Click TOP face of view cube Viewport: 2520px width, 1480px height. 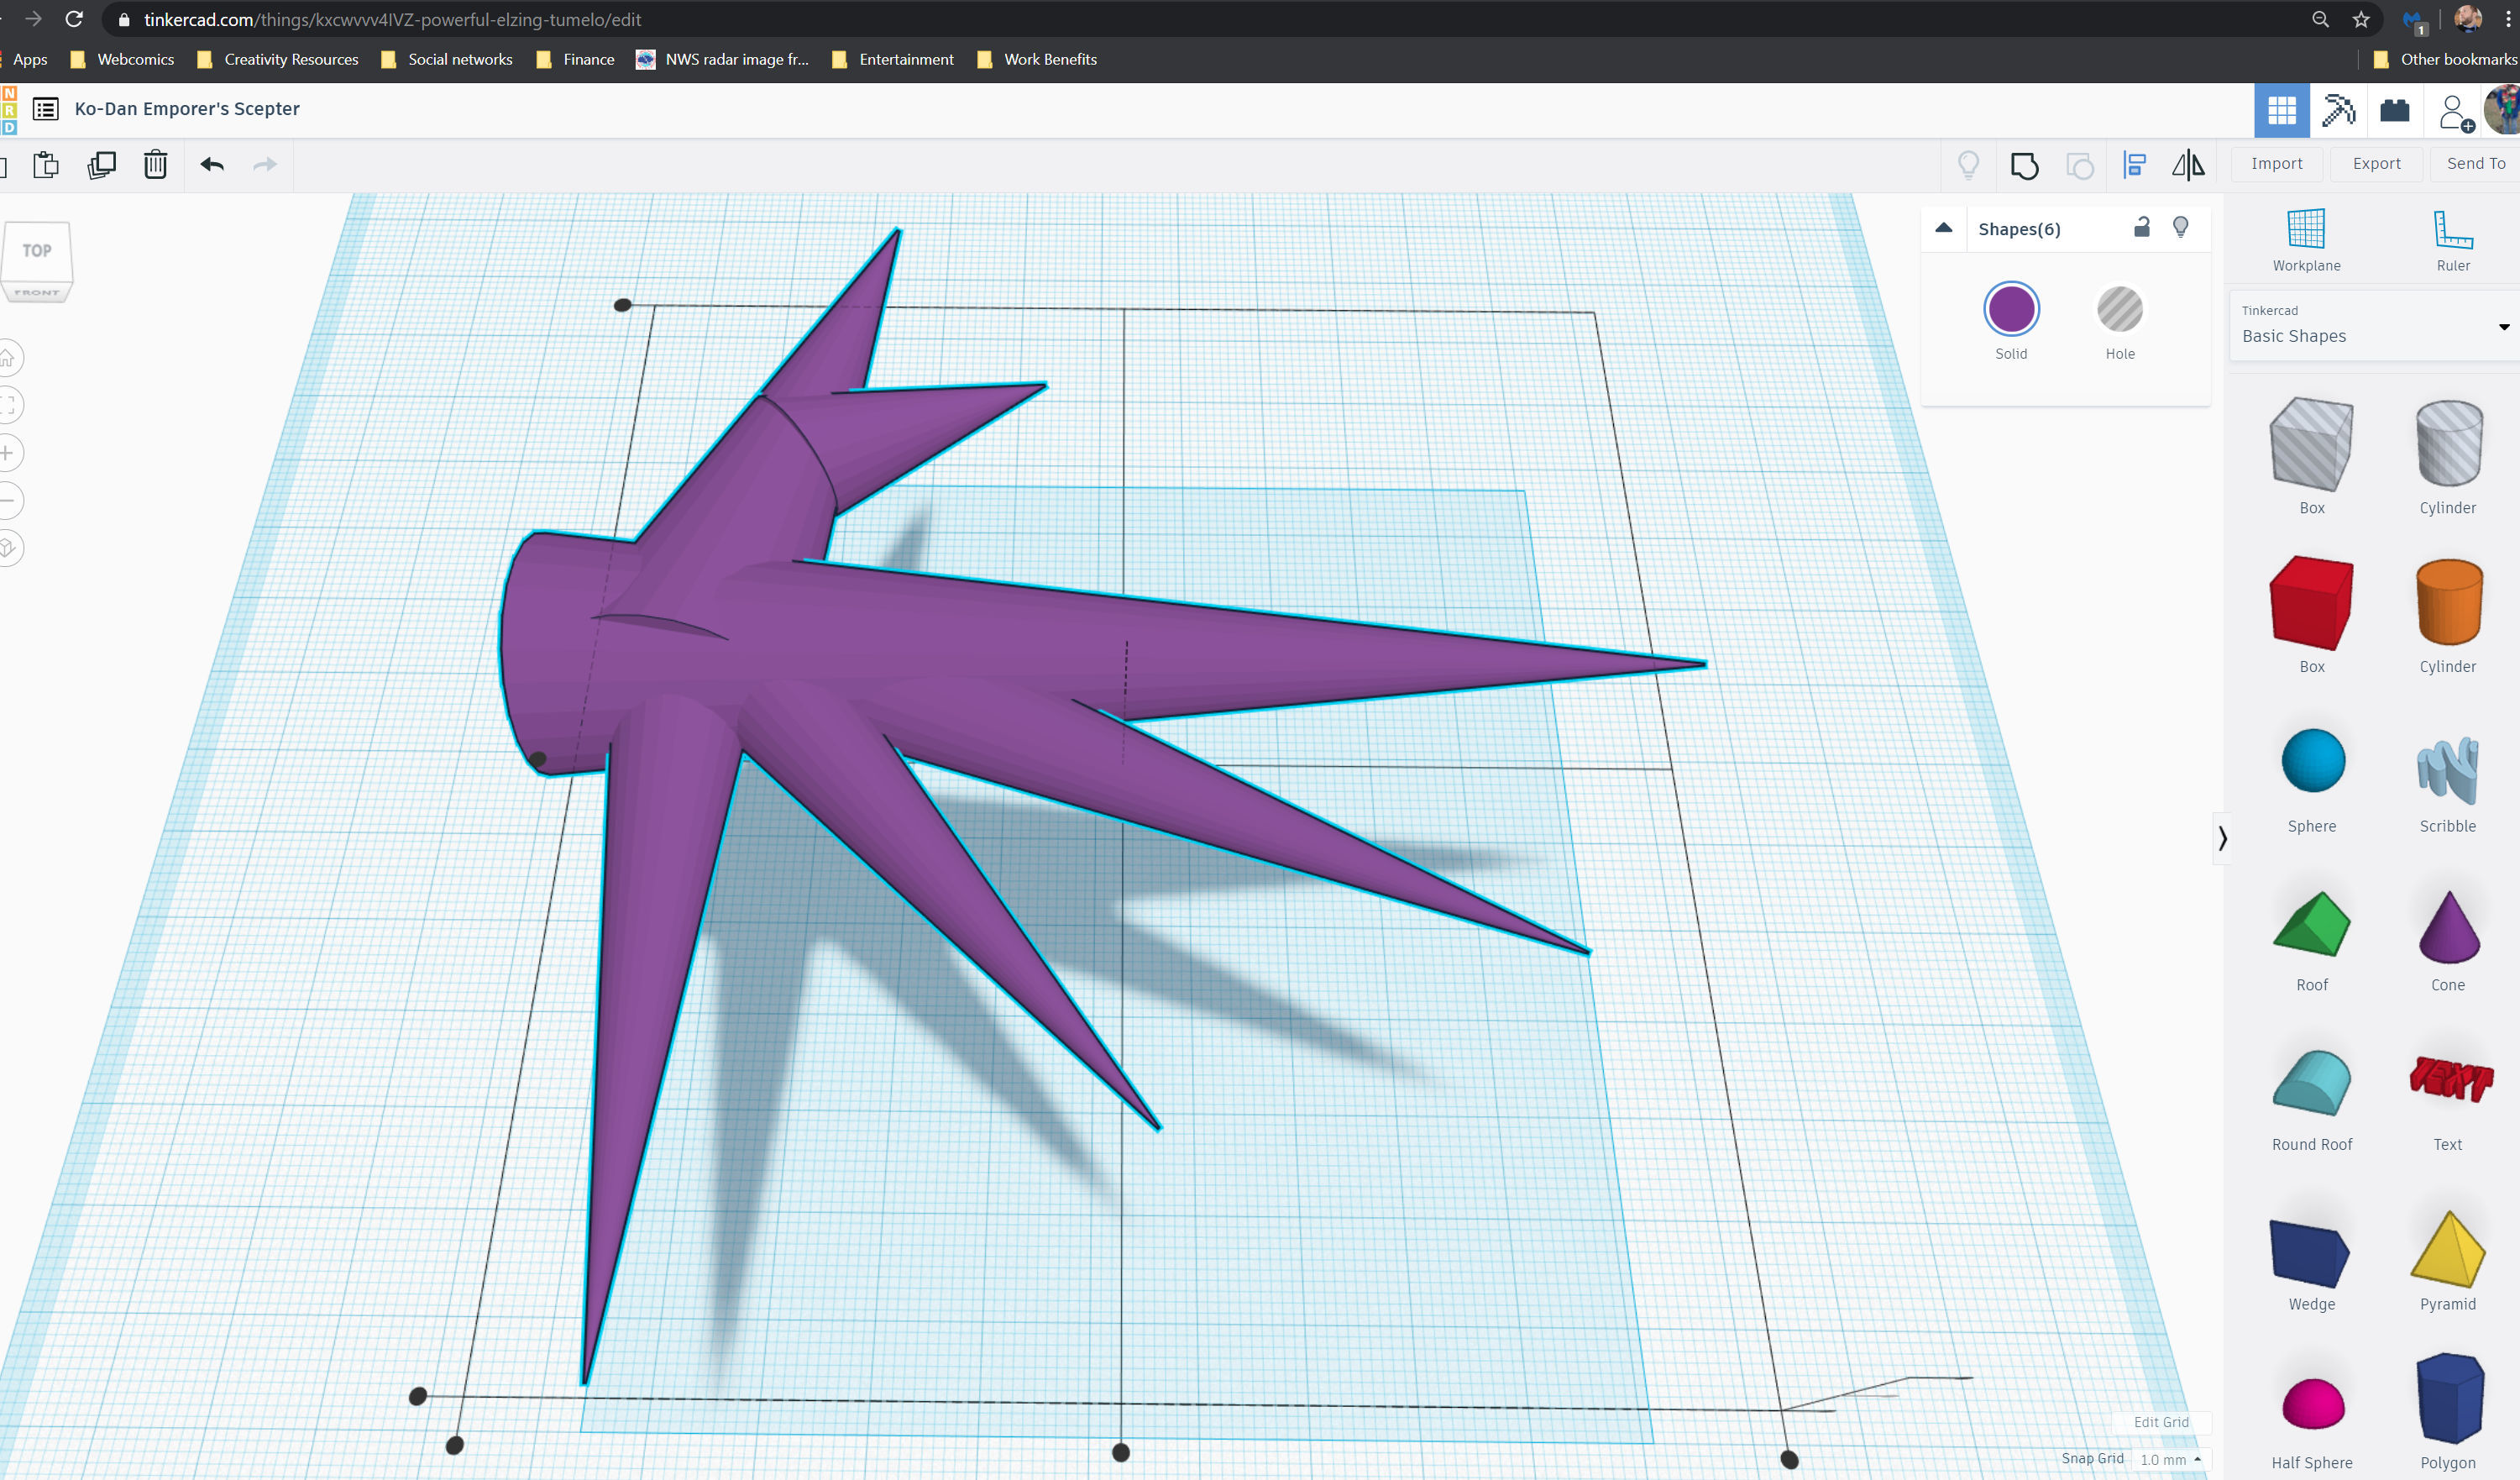tap(36, 251)
